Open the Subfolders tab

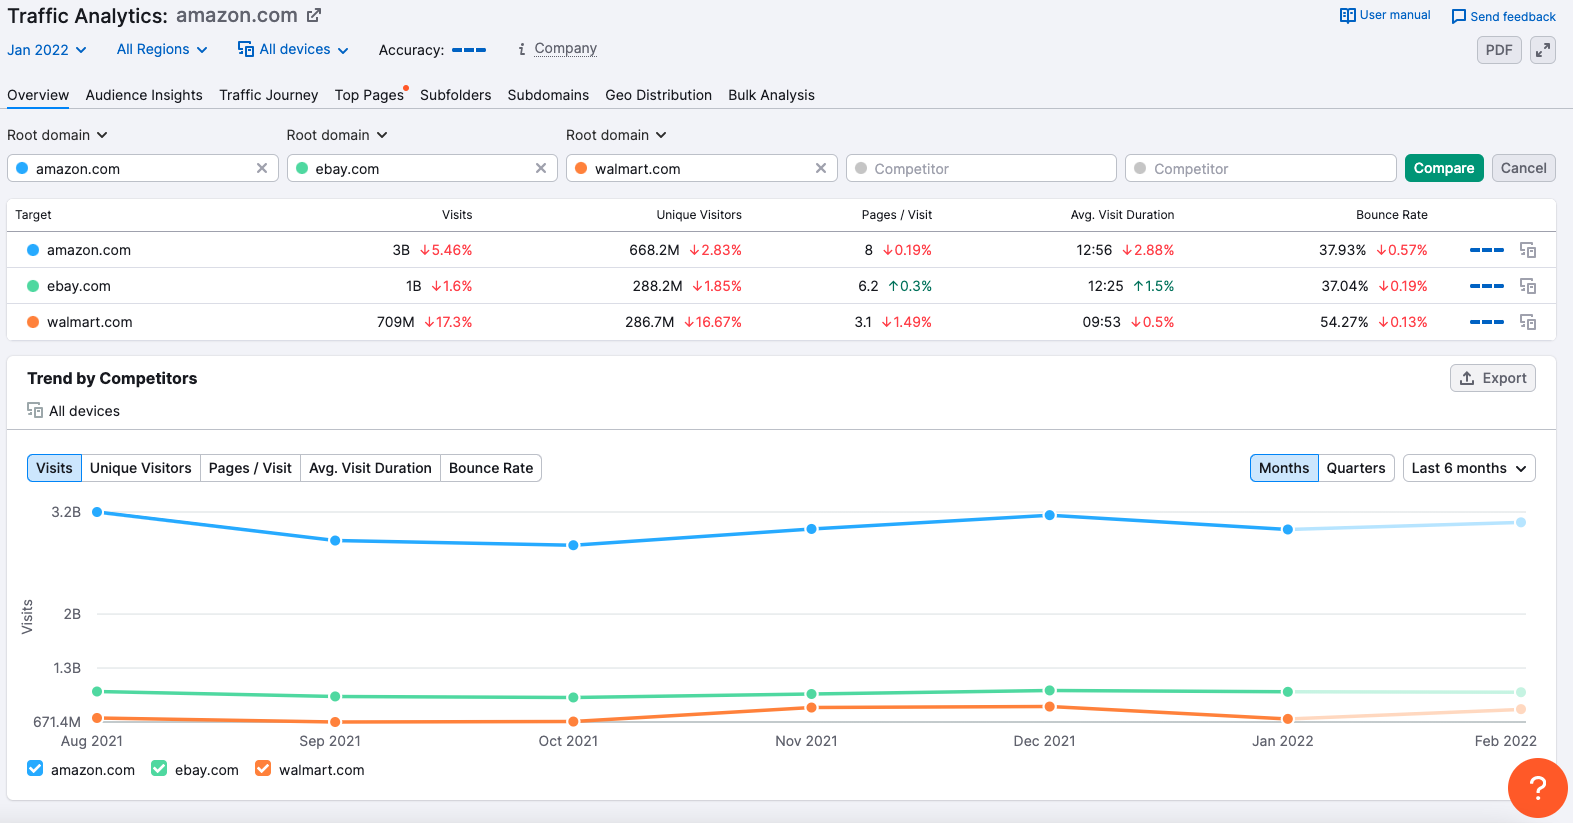pyautogui.click(x=455, y=95)
